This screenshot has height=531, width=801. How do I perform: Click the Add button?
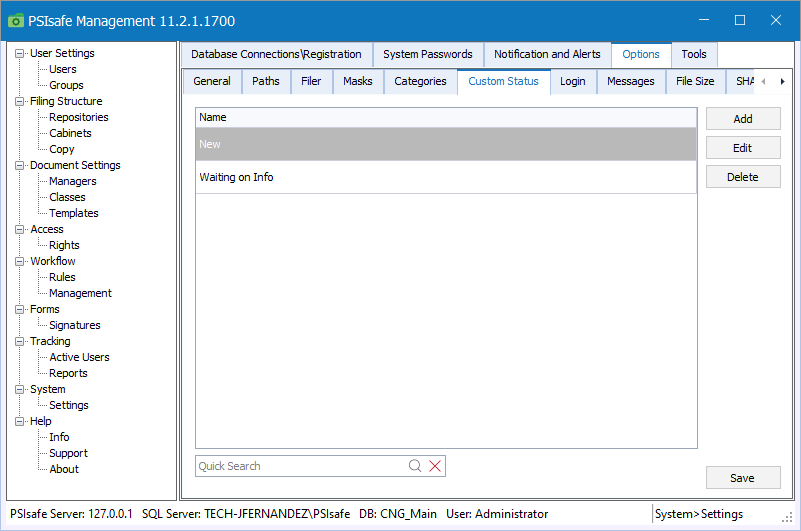tap(743, 119)
